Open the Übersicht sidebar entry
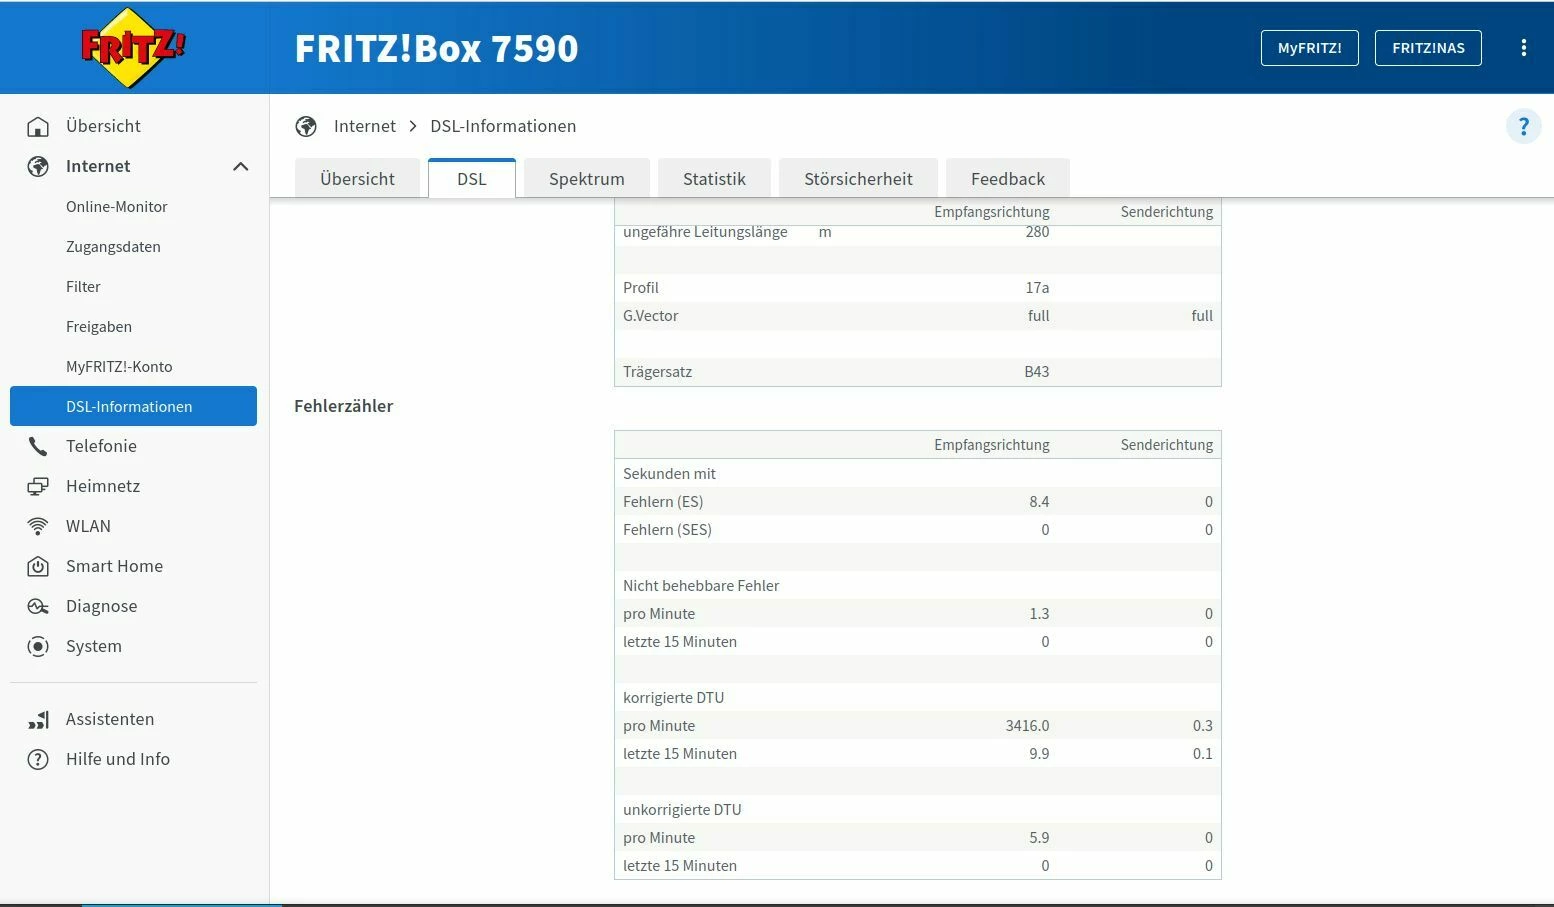Image resolution: width=1554 pixels, height=907 pixels. (x=103, y=126)
